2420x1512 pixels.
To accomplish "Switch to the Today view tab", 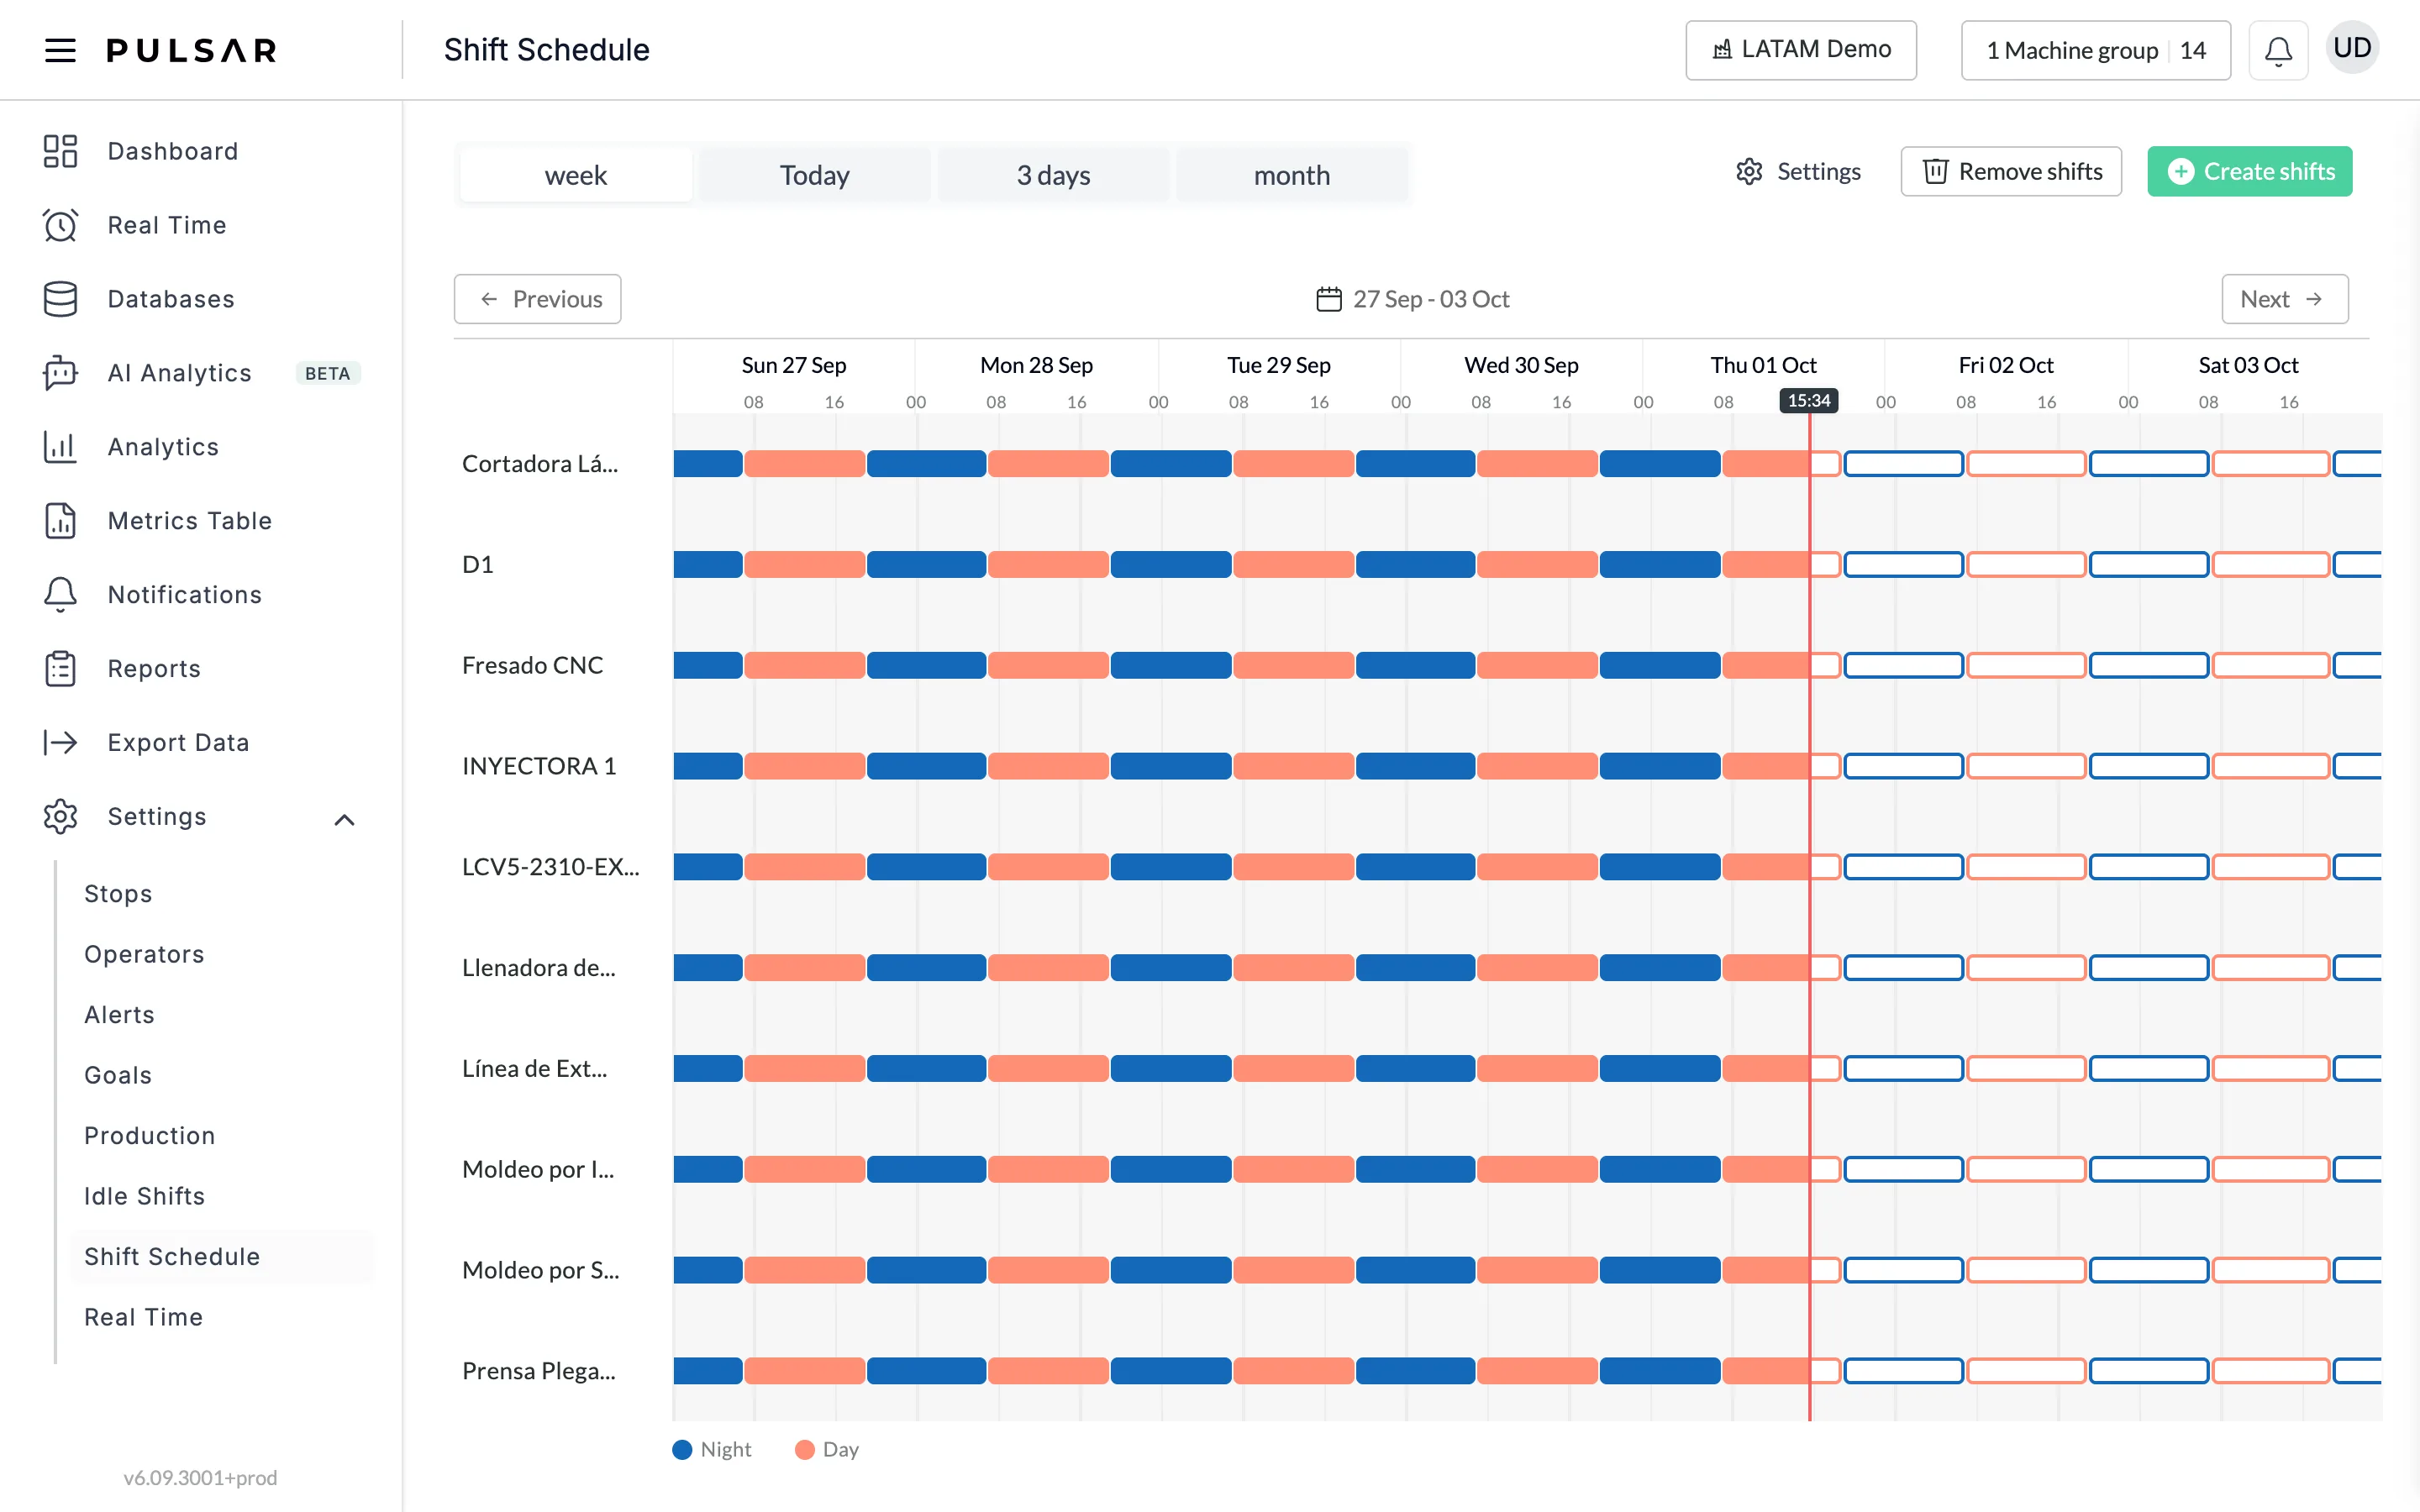I will tap(815, 175).
